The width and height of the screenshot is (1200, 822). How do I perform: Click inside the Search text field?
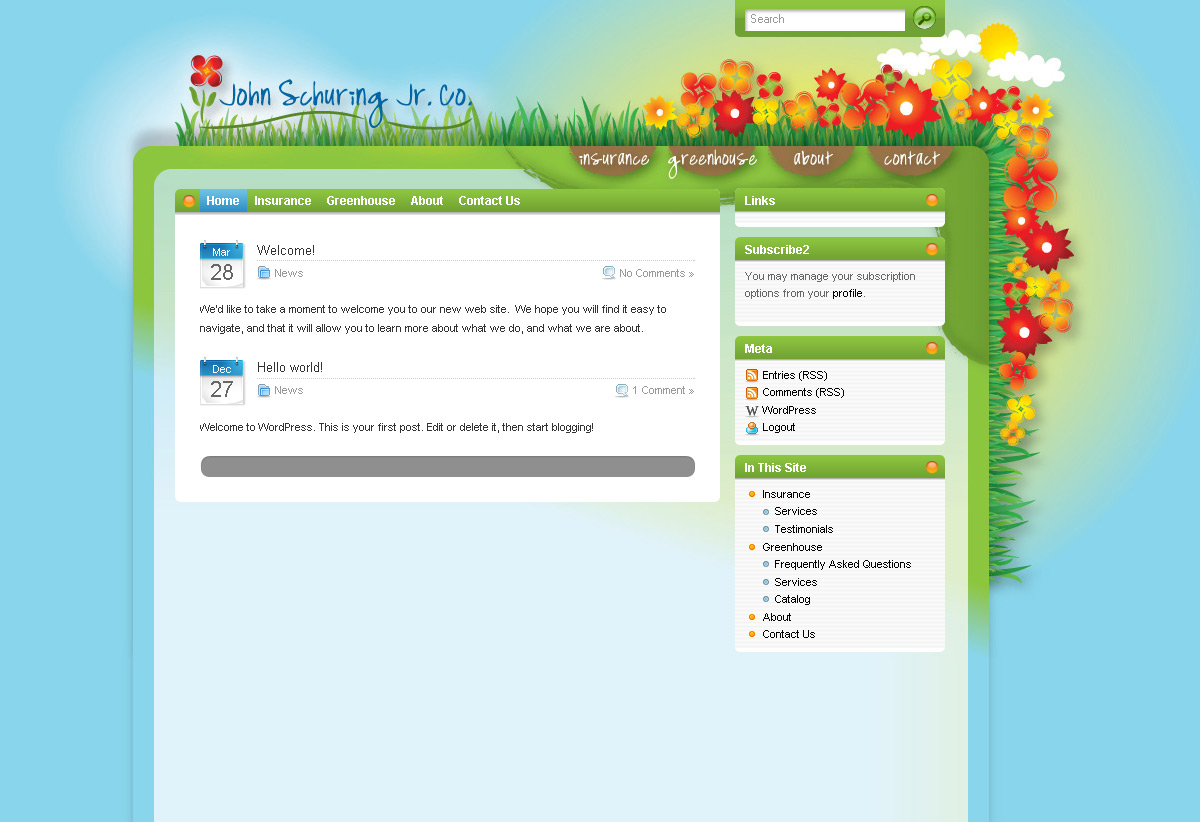pyautogui.click(x=825, y=20)
